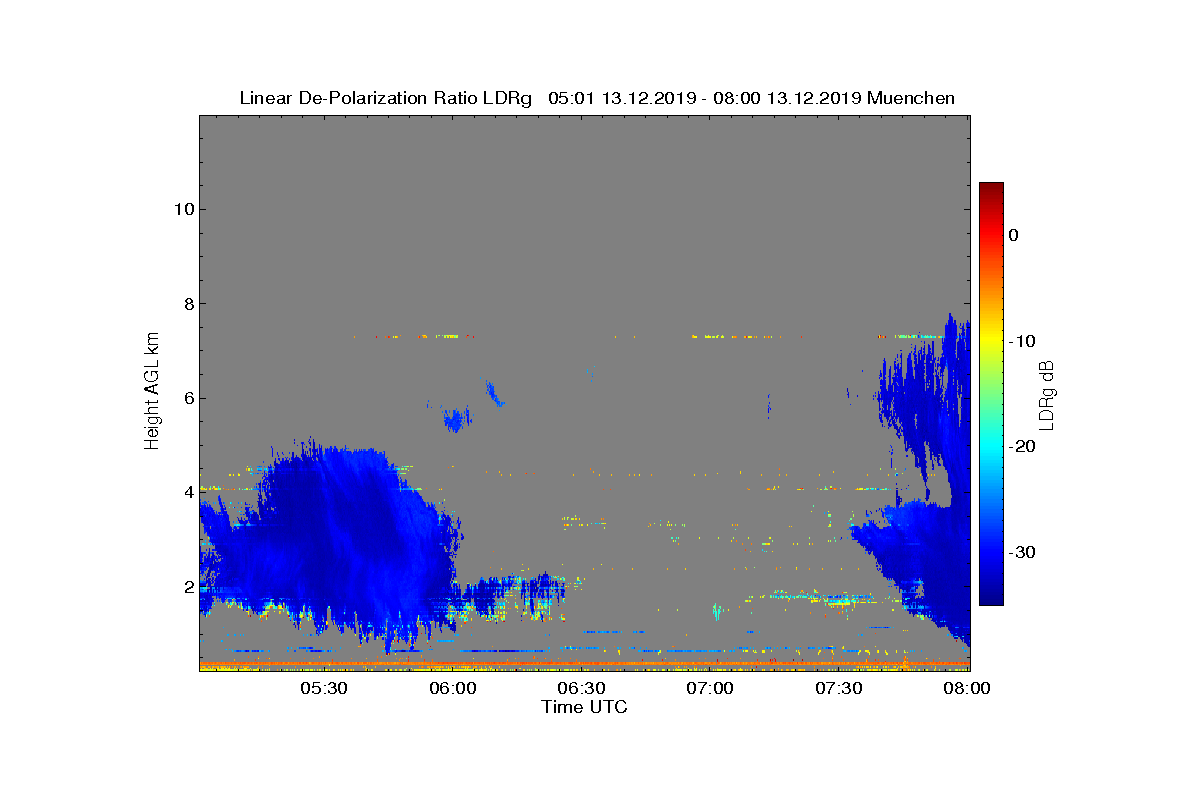Click the height tick label 10
This screenshot has height=800, width=1200.
click(183, 209)
